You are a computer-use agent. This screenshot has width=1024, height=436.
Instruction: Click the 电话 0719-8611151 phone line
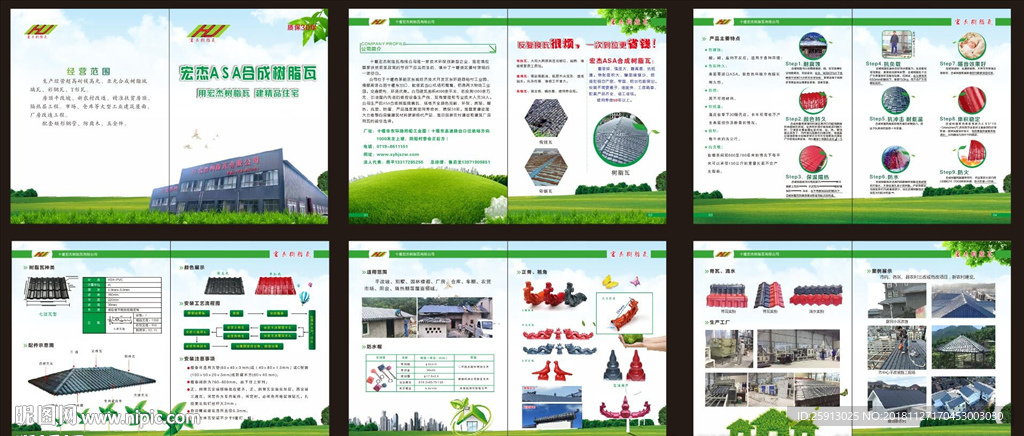point(386,147)
